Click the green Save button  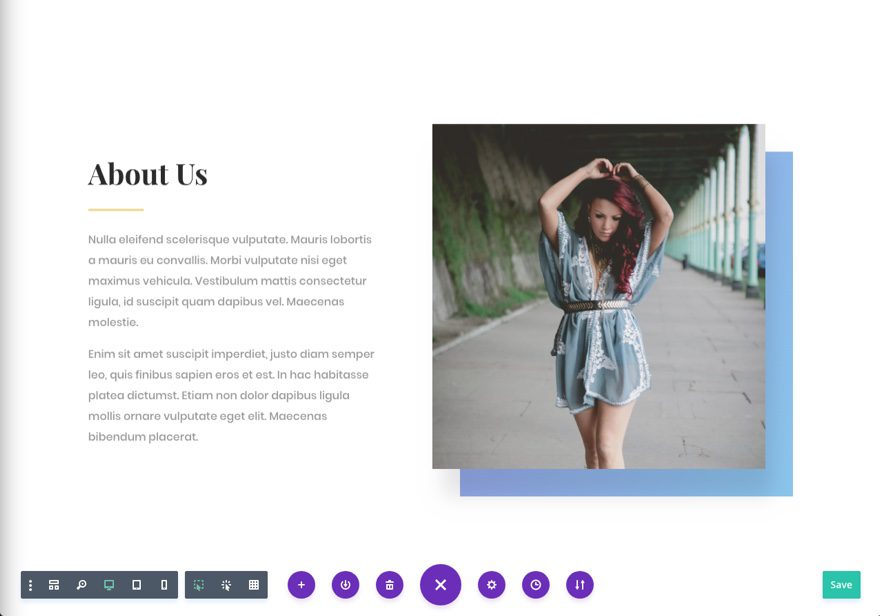click(x=841, y=585)
